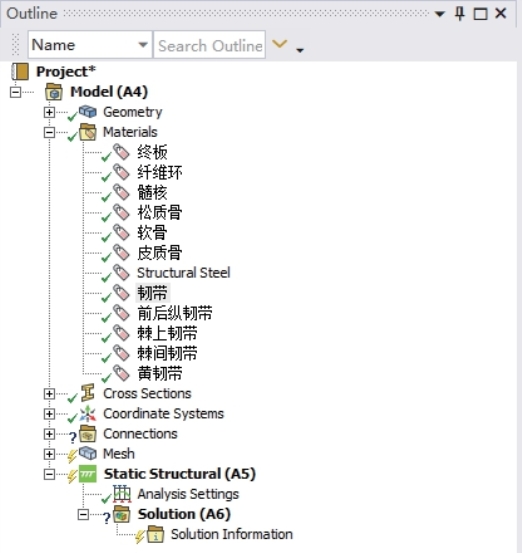Screen dimensions: 522x553
Task: Click the Mesh icon in the tree
Action: pos(87,453)
